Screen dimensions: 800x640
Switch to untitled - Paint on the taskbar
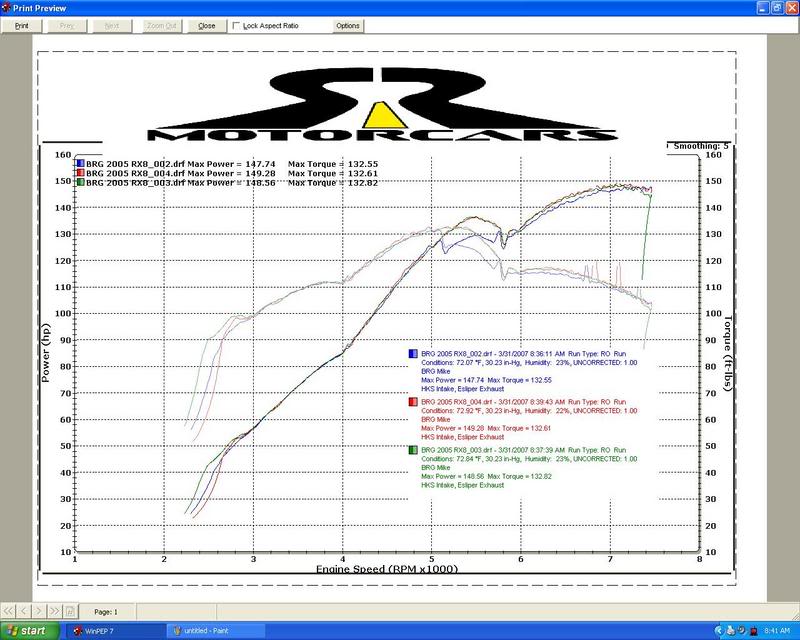point(216,631)
